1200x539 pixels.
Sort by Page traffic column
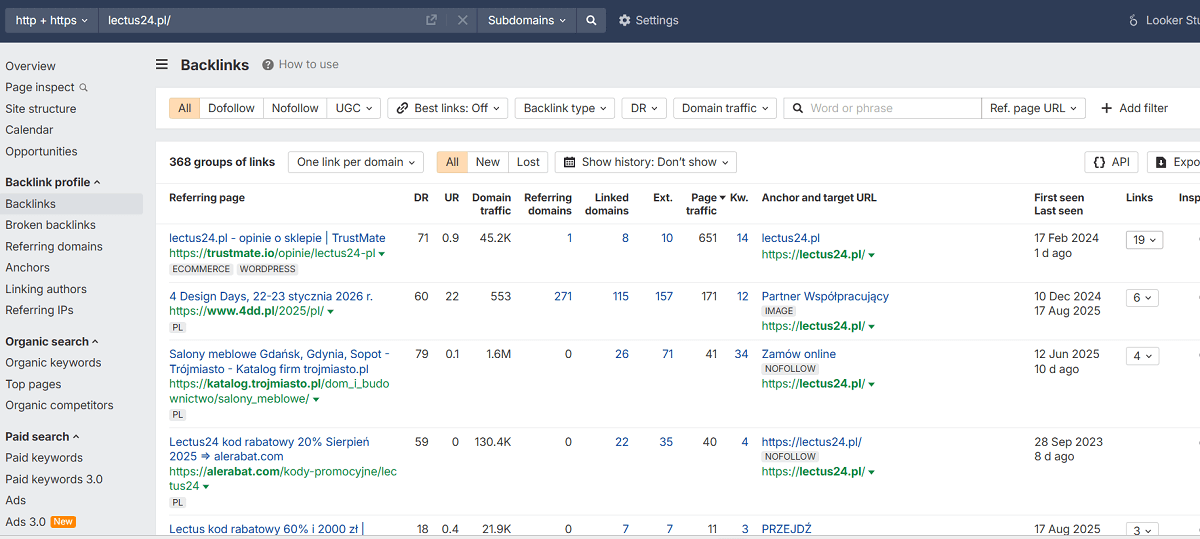(x=704, y=204)
